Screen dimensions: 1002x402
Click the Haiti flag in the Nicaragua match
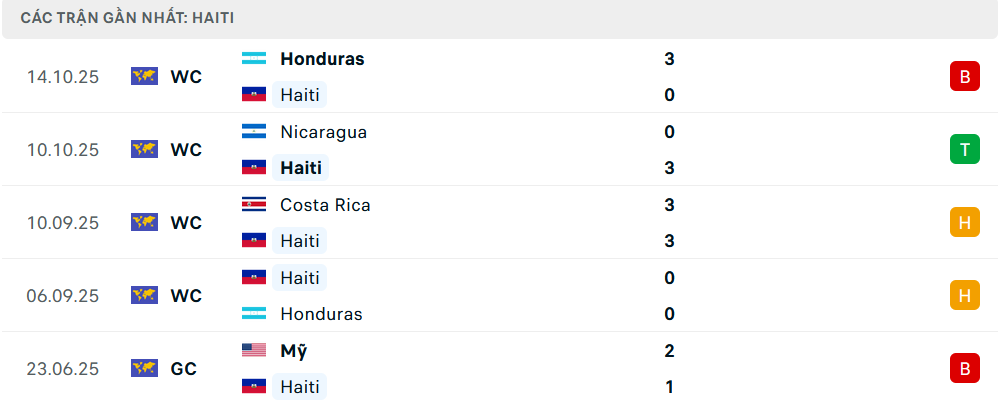pos(254,168)
